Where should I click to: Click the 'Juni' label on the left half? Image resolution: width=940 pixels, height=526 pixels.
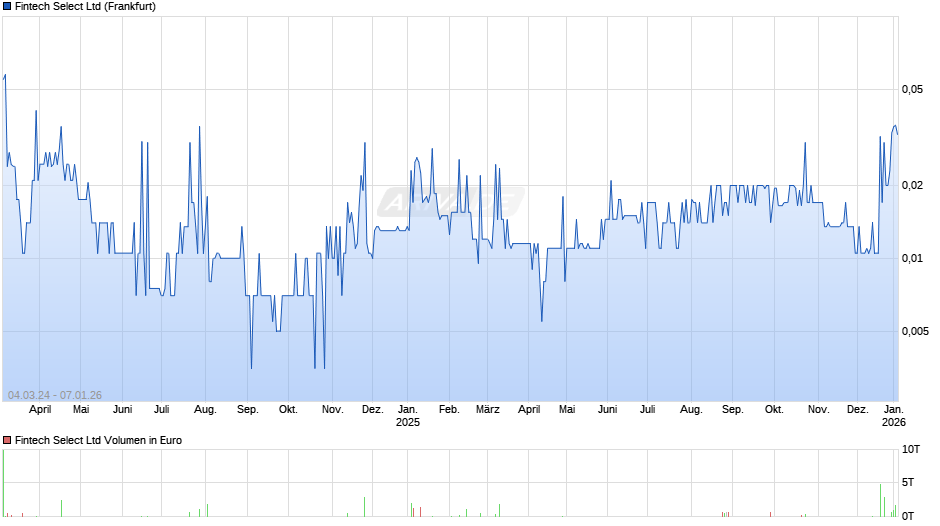(x=122, y=409)
